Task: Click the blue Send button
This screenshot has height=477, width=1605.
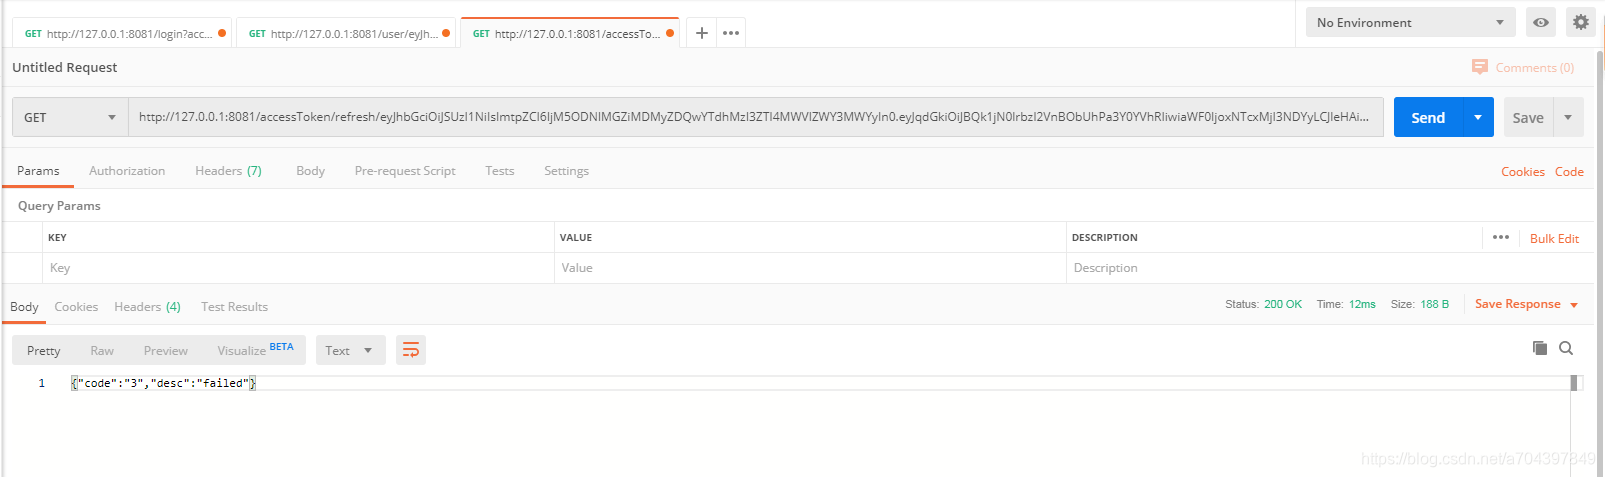Action: (x=1428, y=117)
